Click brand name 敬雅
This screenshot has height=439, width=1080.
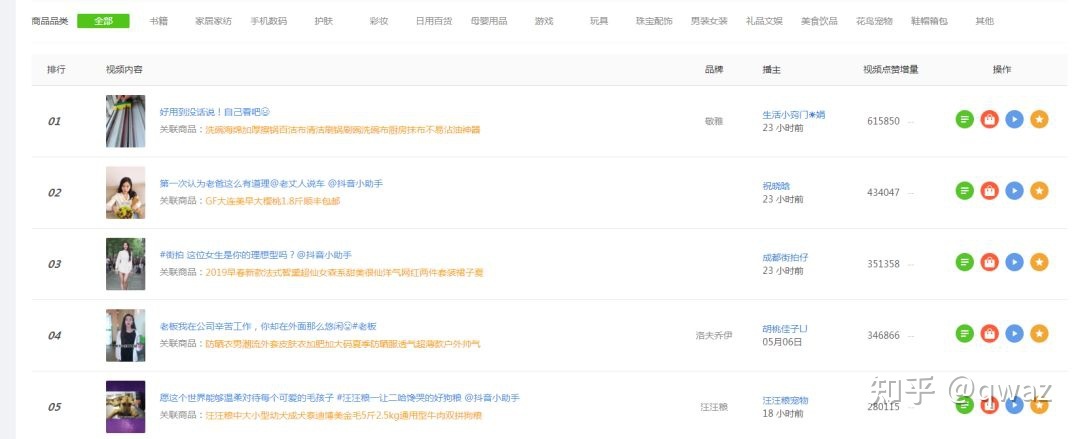[x=714, y=121]
